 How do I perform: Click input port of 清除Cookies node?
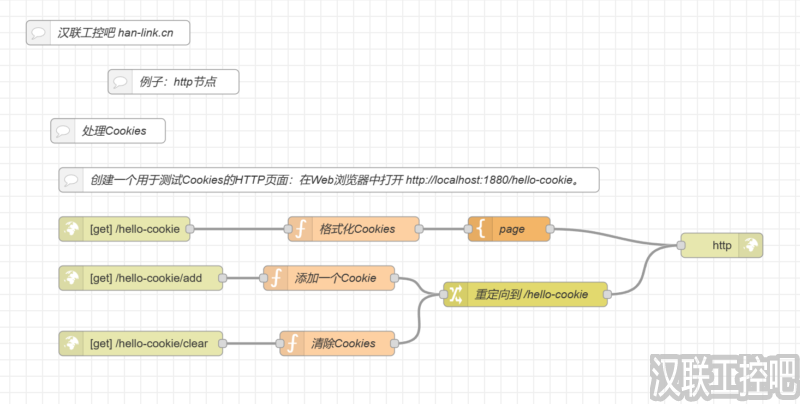tap(280, 343)
